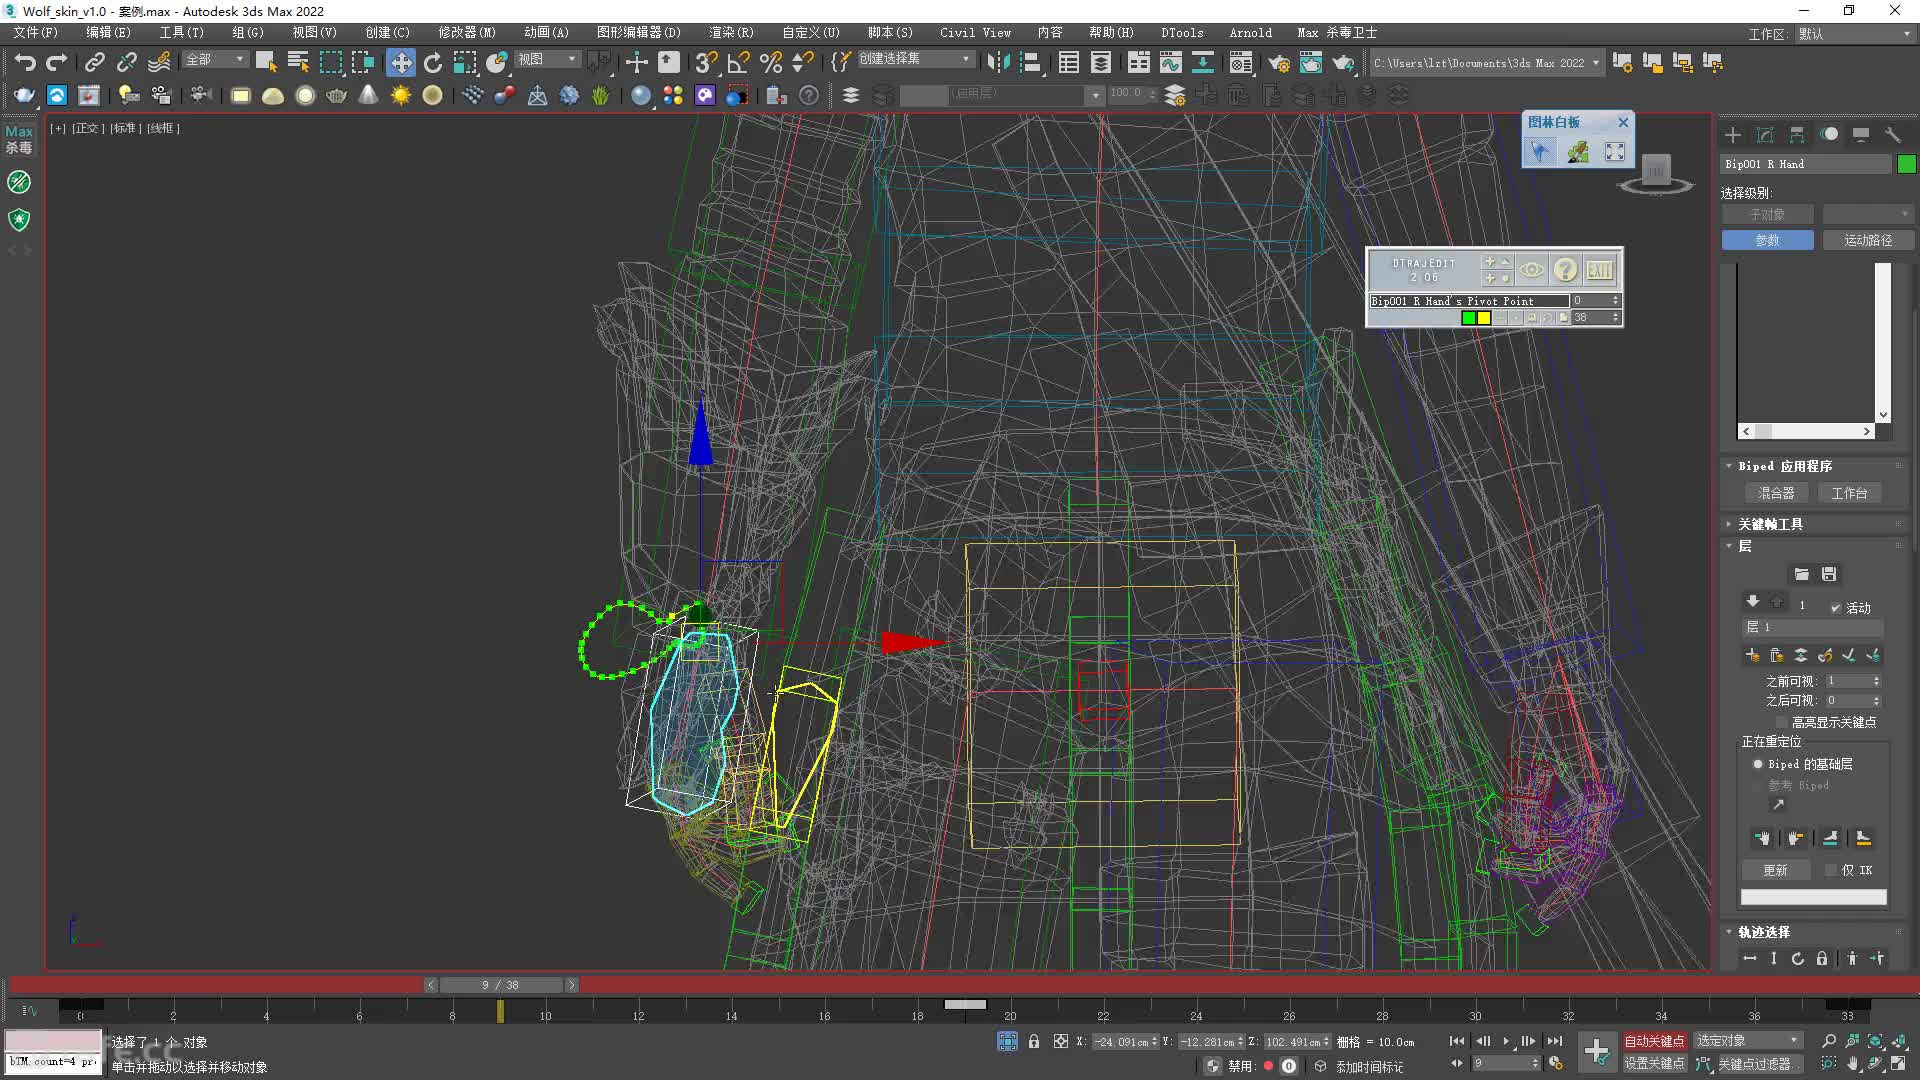1920x1080 pixels.
Task: Open the 动画(A) menu
Action: [x=546, y=33]
